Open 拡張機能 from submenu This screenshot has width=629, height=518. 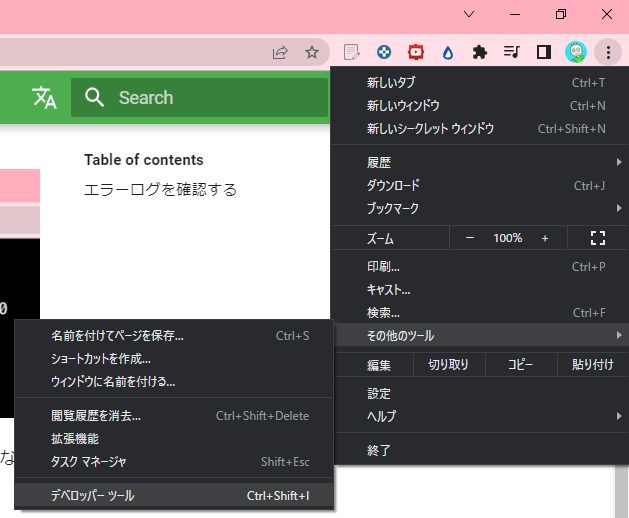(x=174, y=439)
